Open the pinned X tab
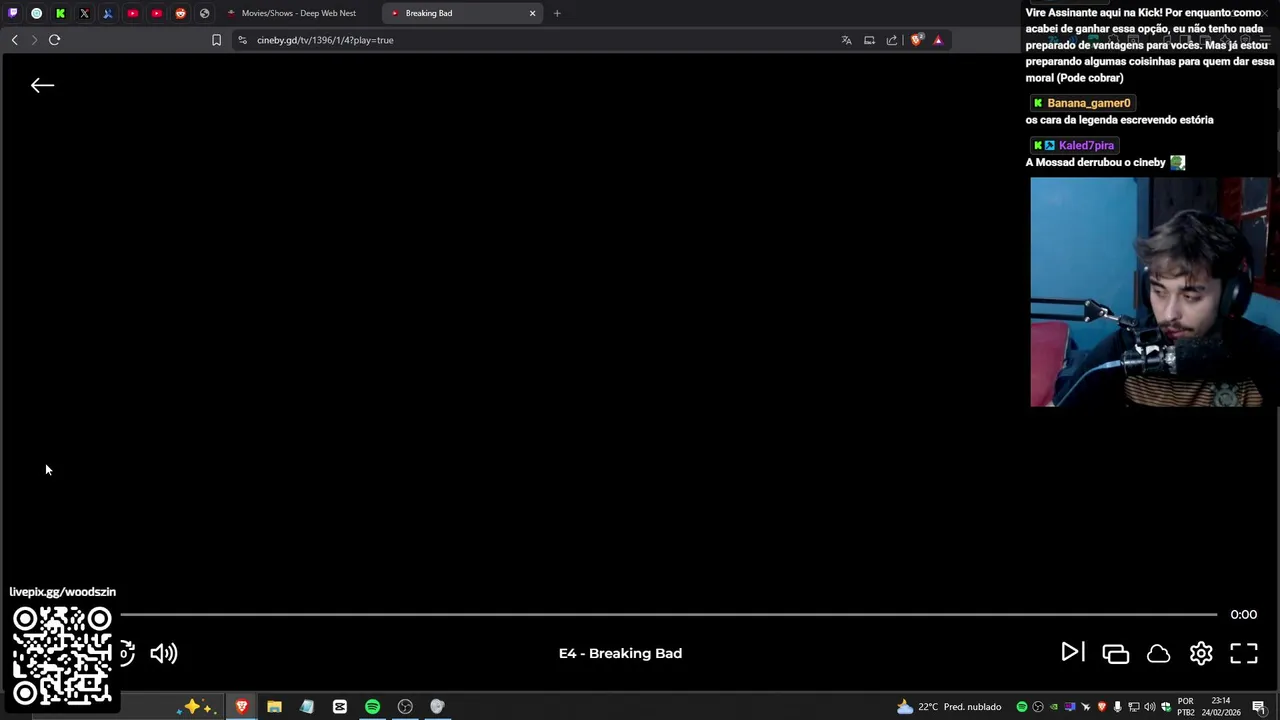Screen dimensions: 1280x720 pos(84,13)
